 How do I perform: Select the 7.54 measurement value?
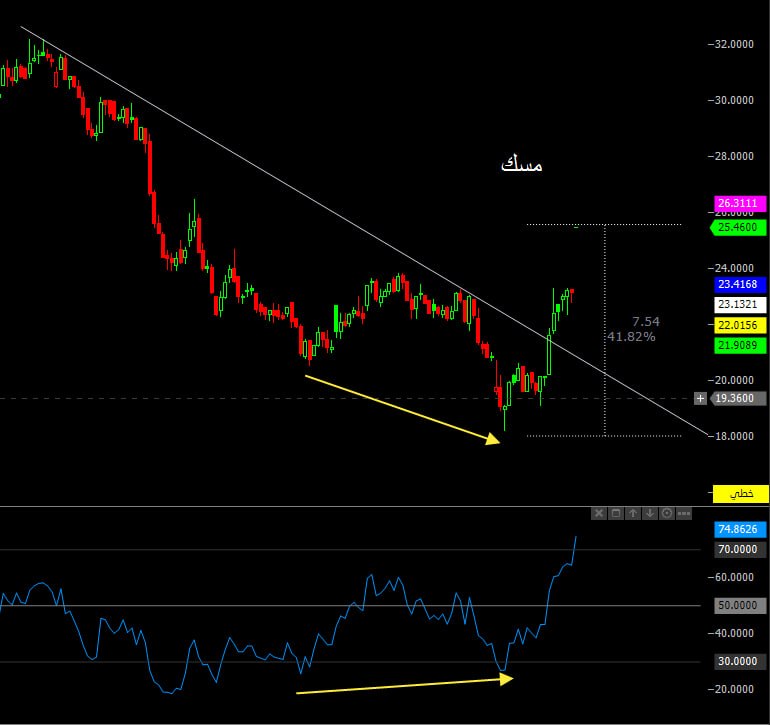tap(646, 322)
